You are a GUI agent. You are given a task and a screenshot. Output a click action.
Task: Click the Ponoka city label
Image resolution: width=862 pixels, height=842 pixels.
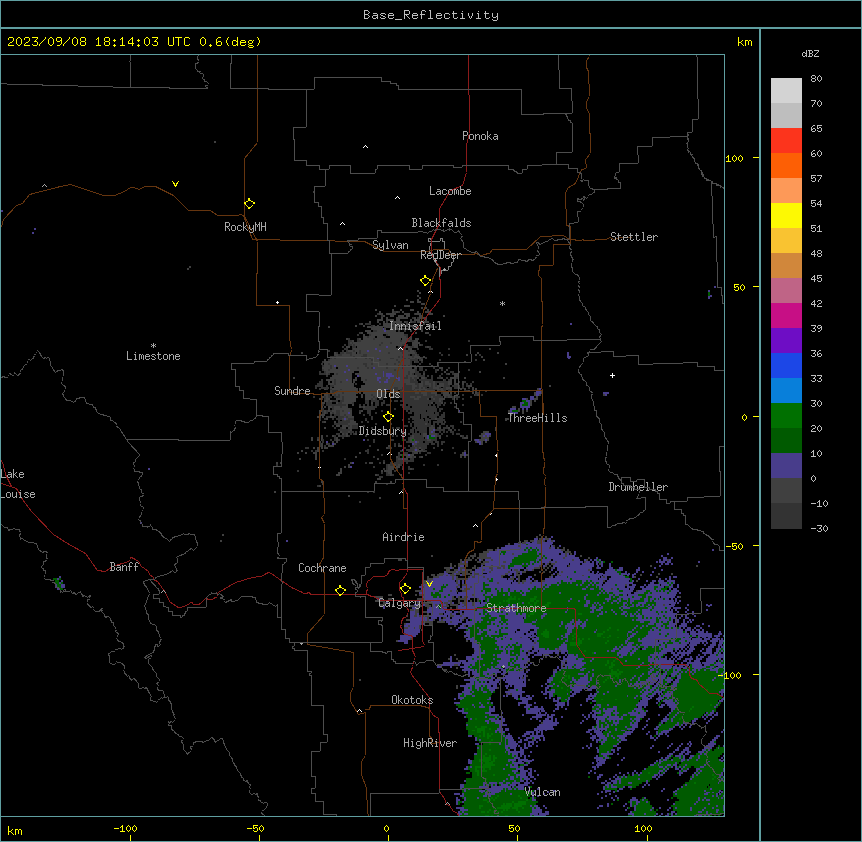(x=480, y=136)
